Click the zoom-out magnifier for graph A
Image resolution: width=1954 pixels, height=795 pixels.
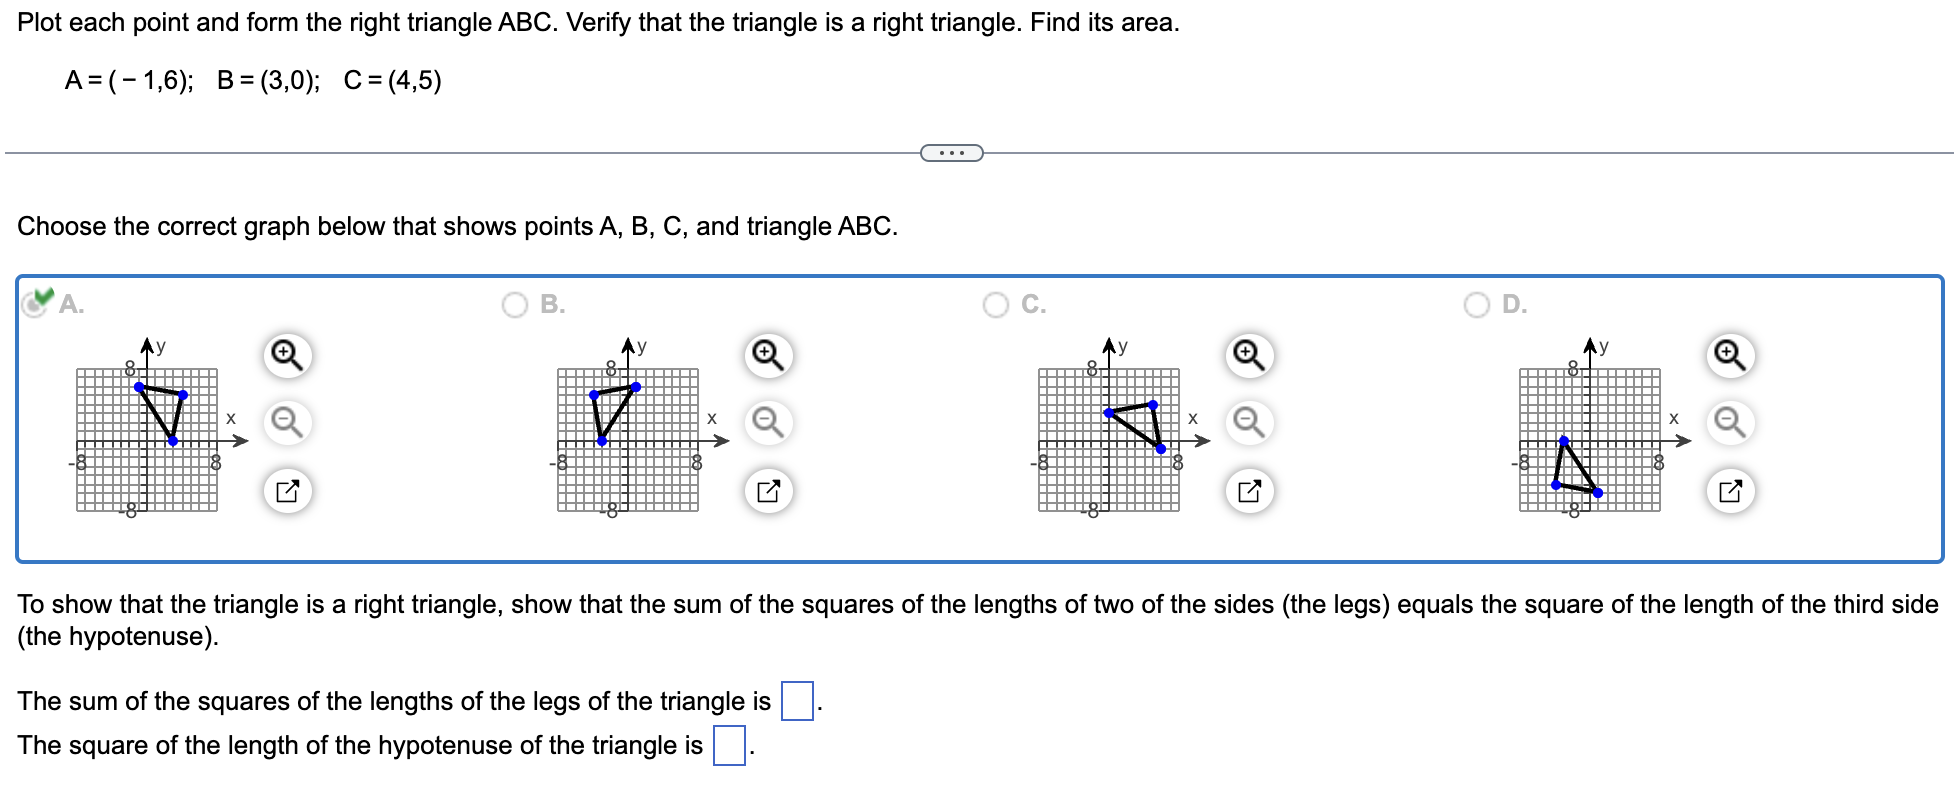[x=286, y=423]
